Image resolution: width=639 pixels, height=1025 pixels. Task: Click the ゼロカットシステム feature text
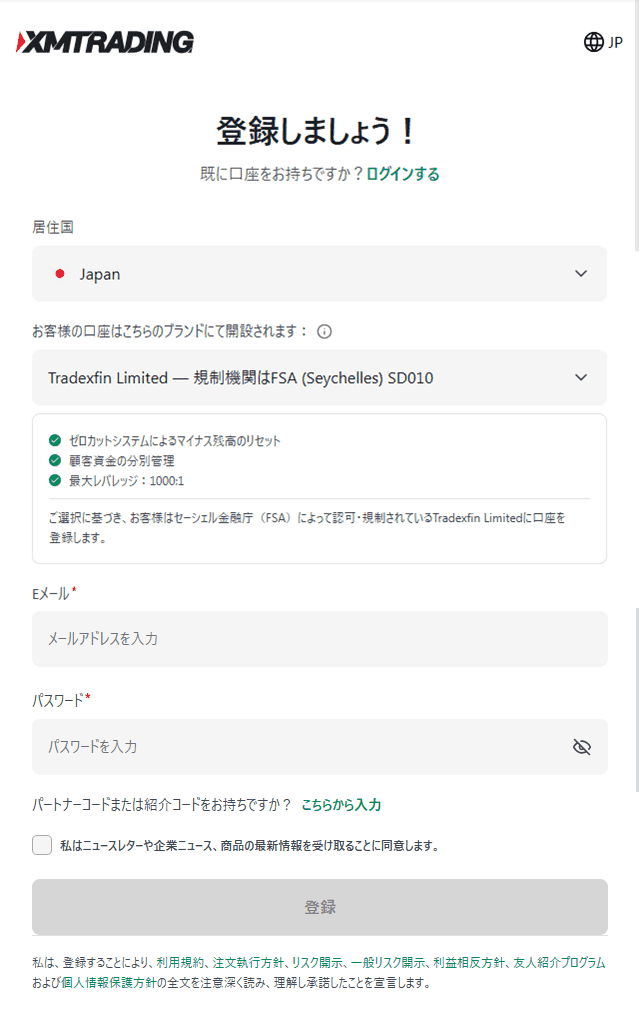[174, 441]
